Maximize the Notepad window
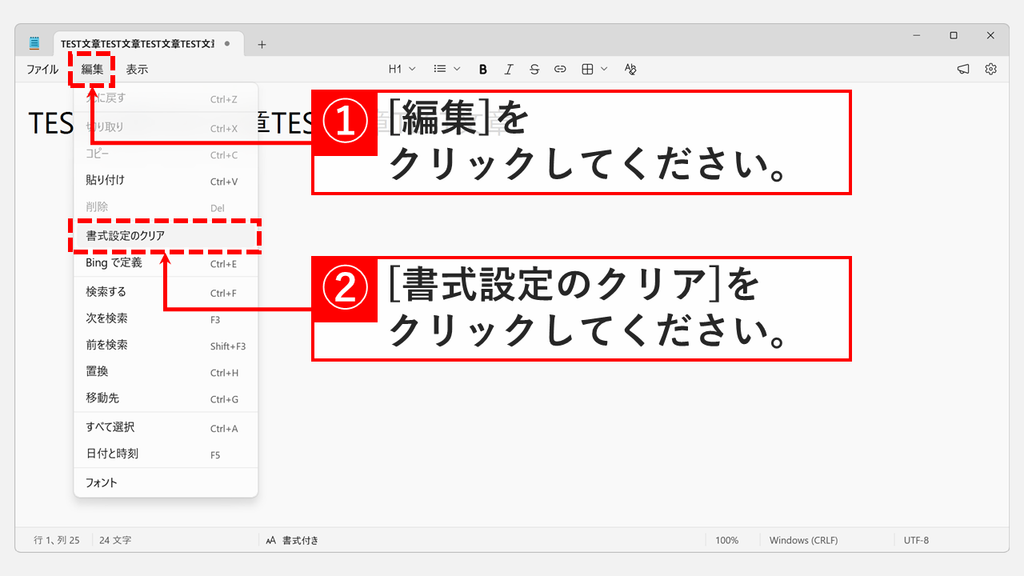This screenshot has width=1024, height=576. point(953,35)
